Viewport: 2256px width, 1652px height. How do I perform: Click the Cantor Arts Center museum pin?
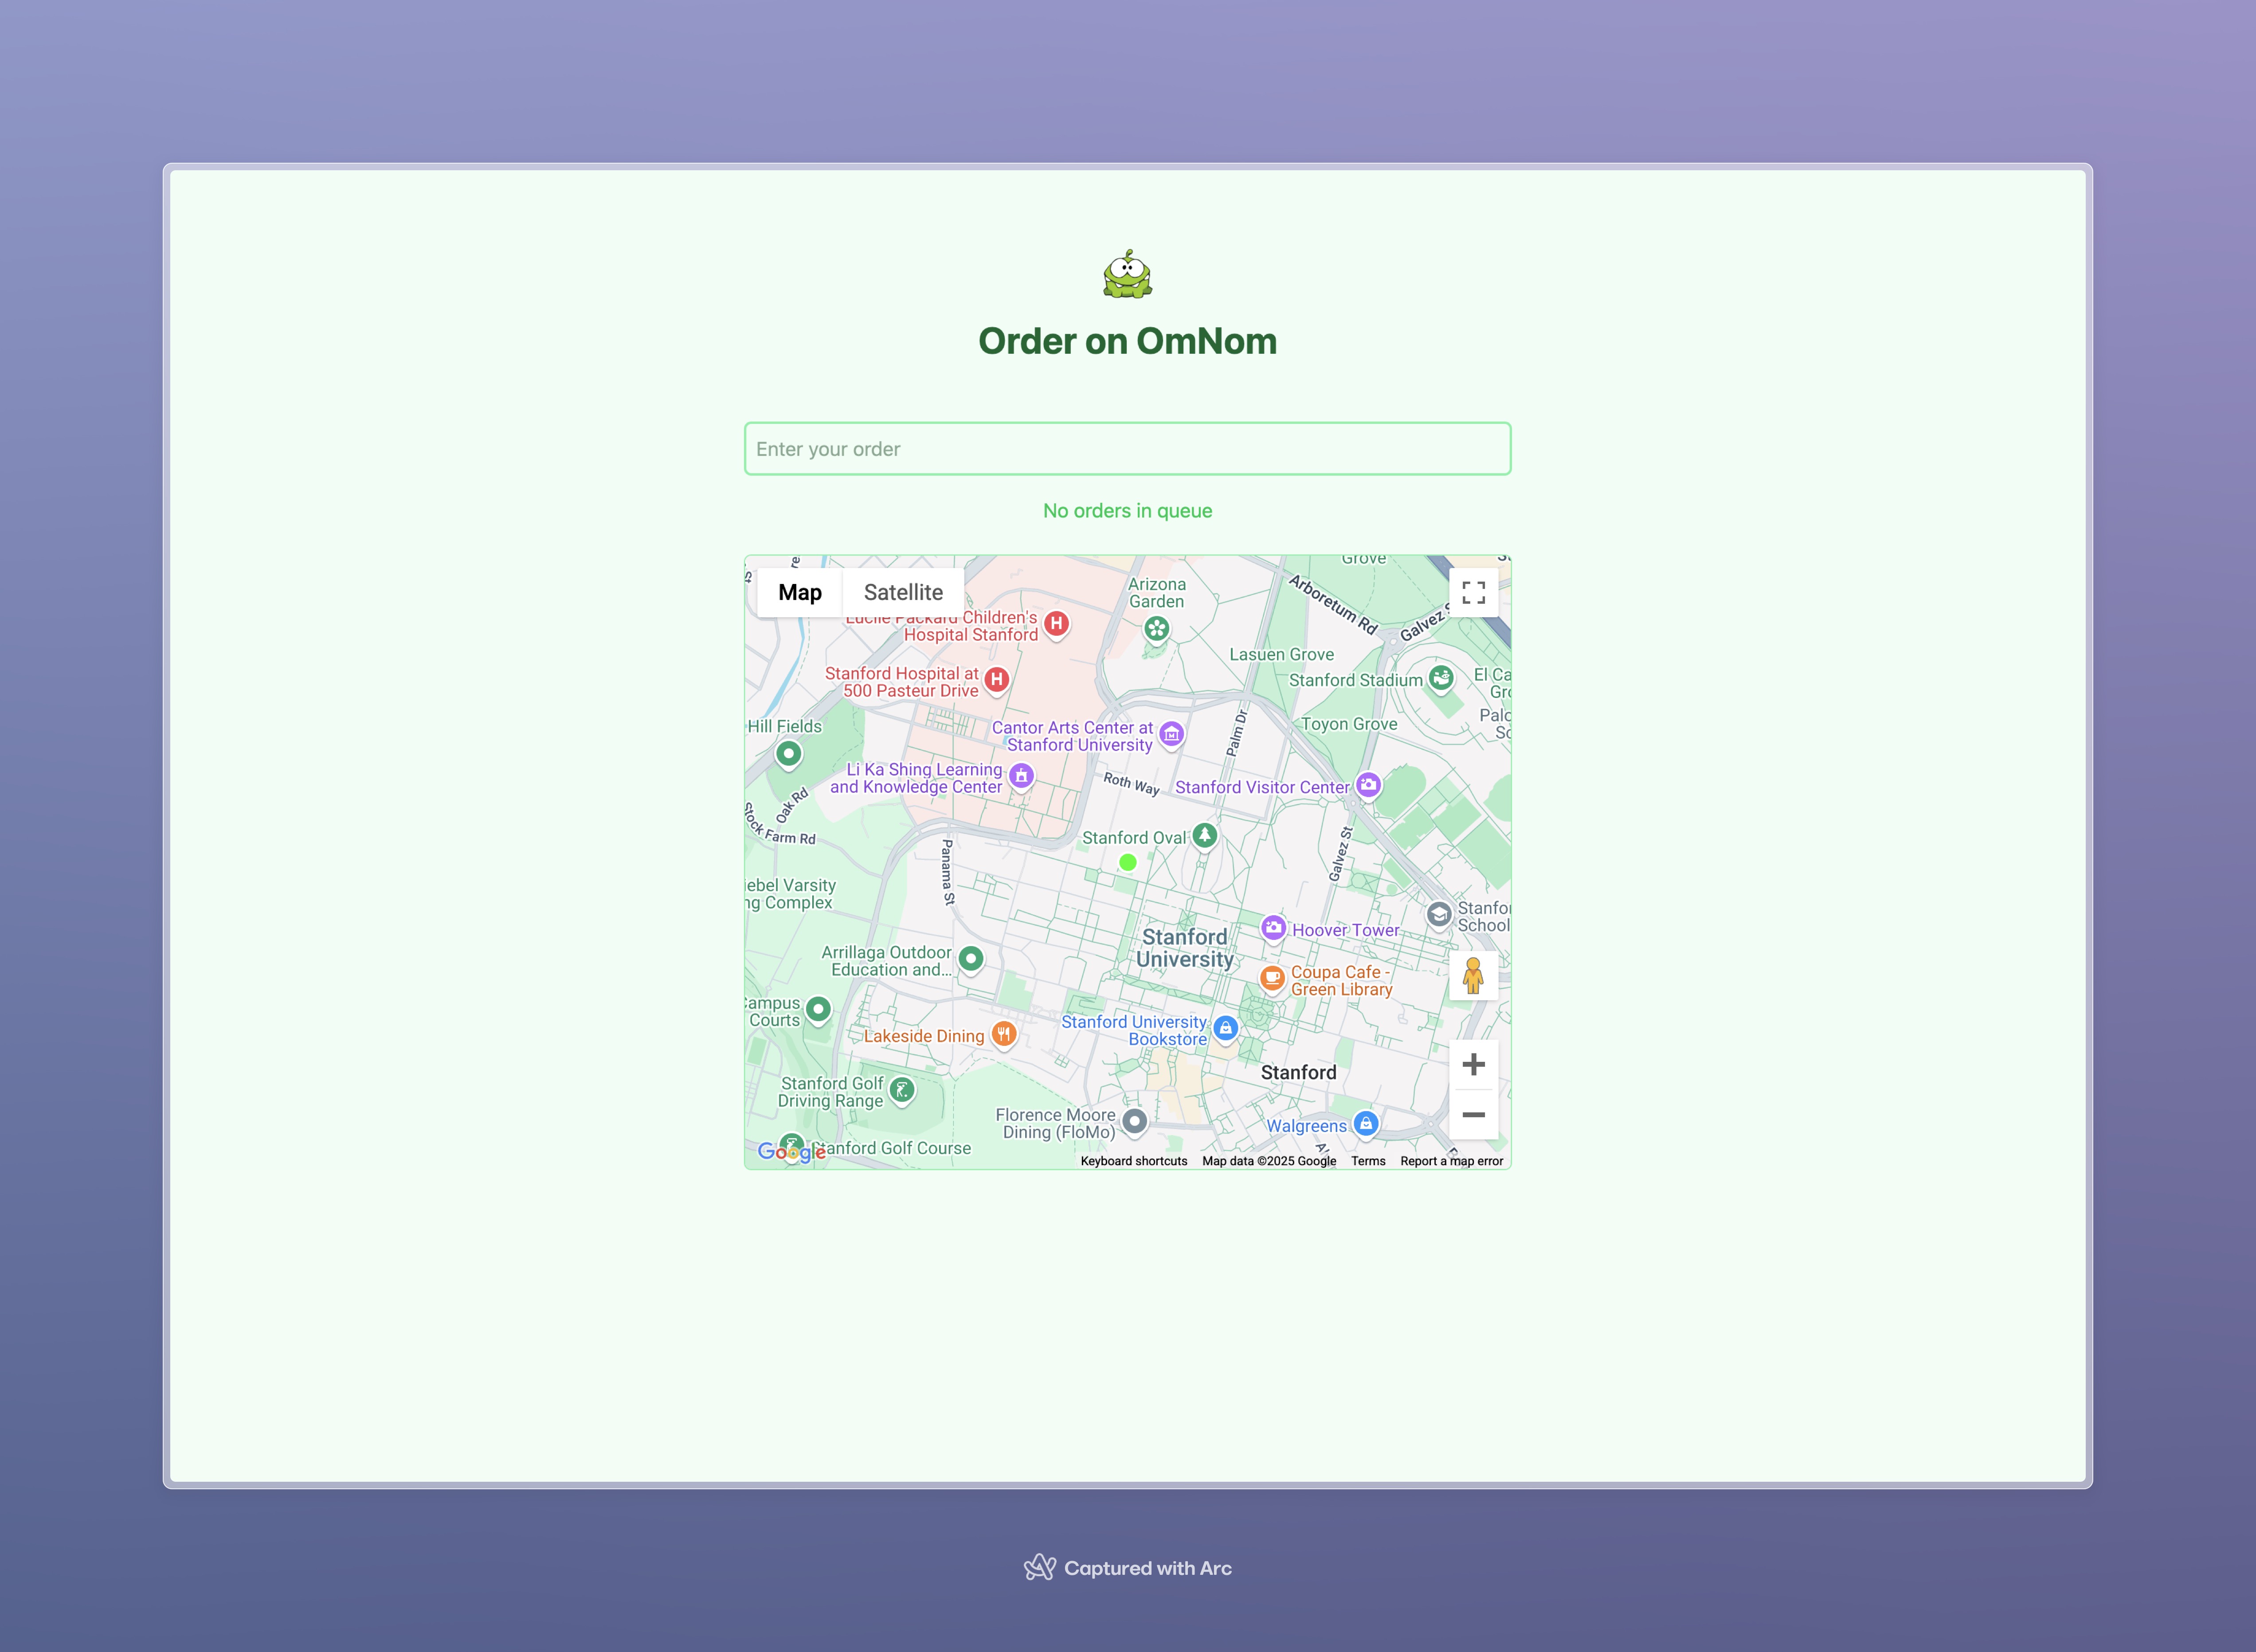[x=1171, y=733]
